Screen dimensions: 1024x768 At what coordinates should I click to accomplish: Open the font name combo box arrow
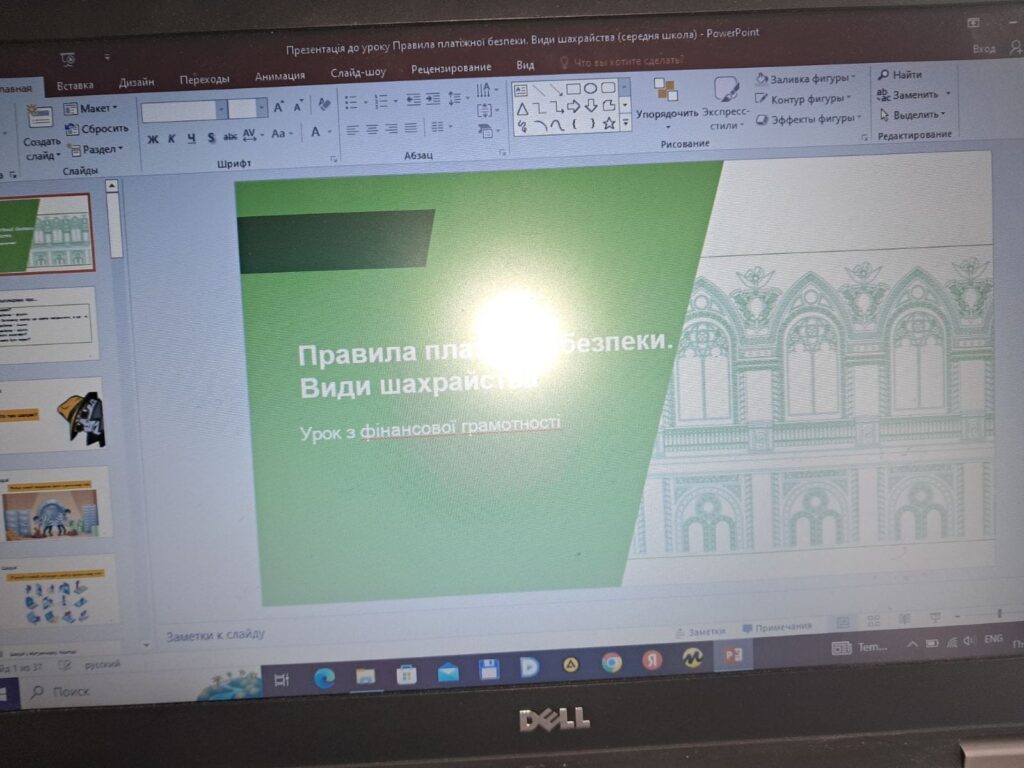(222, 109)
